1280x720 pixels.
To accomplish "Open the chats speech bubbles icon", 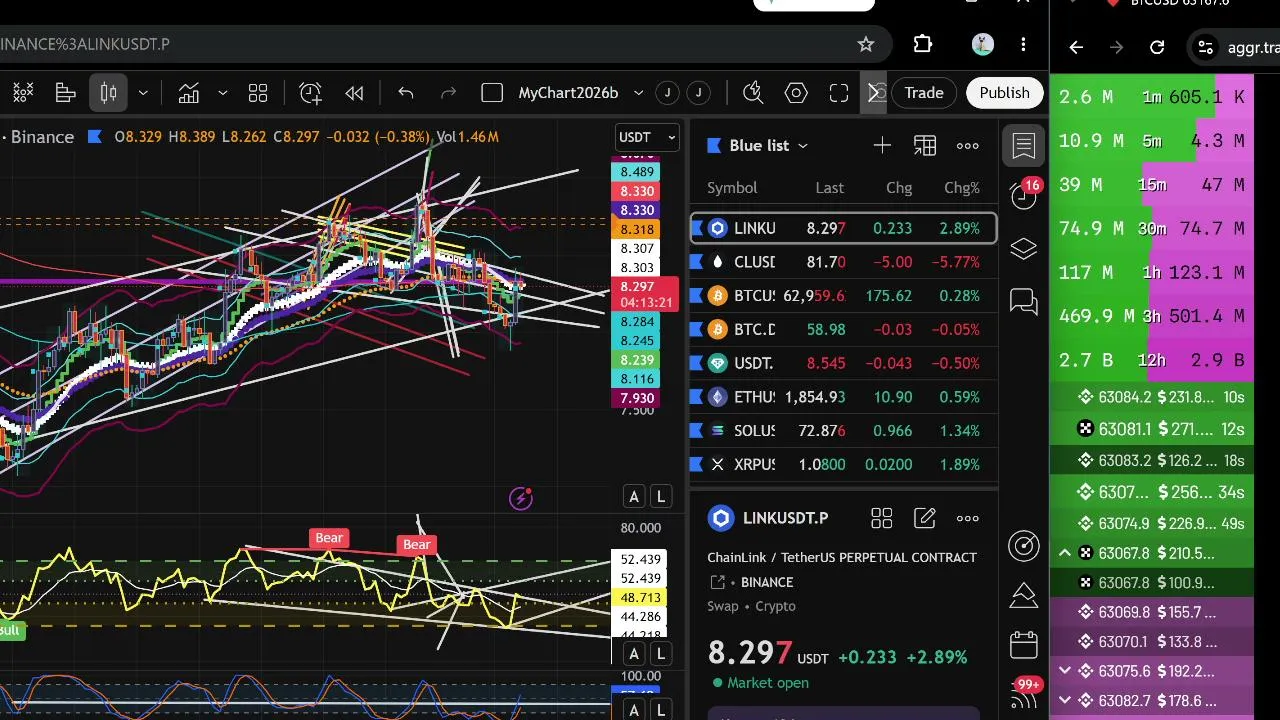I will tap(1024, 301).
